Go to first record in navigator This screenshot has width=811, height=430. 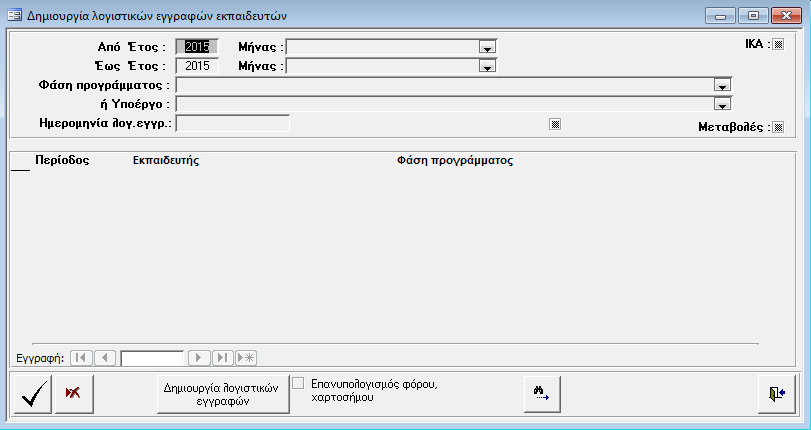(x=82, y=357)
